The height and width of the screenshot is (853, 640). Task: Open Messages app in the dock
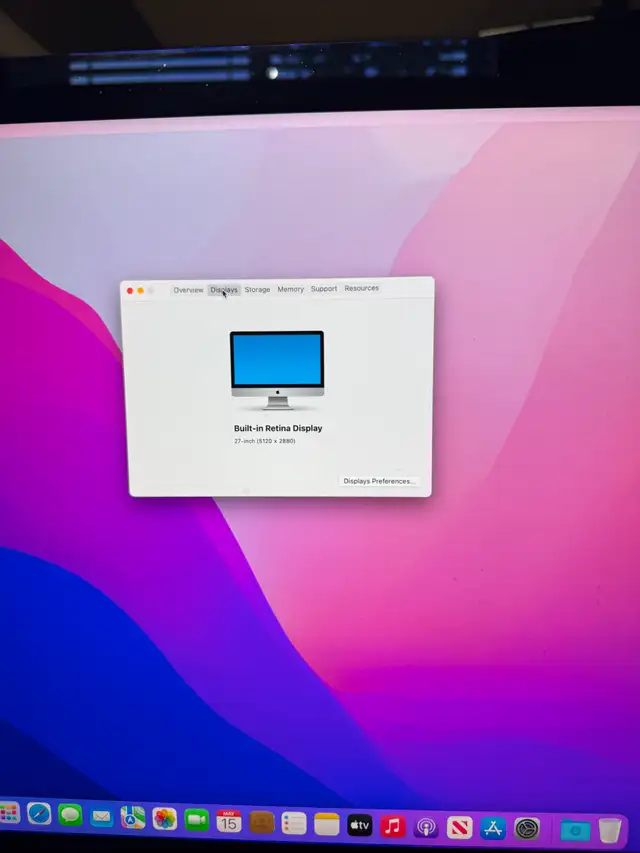pyautogui.click(x=70, y=815)
